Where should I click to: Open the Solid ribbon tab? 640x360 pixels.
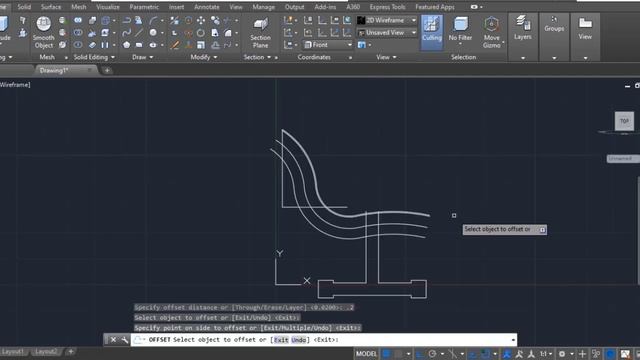click(x=24, y=7)
